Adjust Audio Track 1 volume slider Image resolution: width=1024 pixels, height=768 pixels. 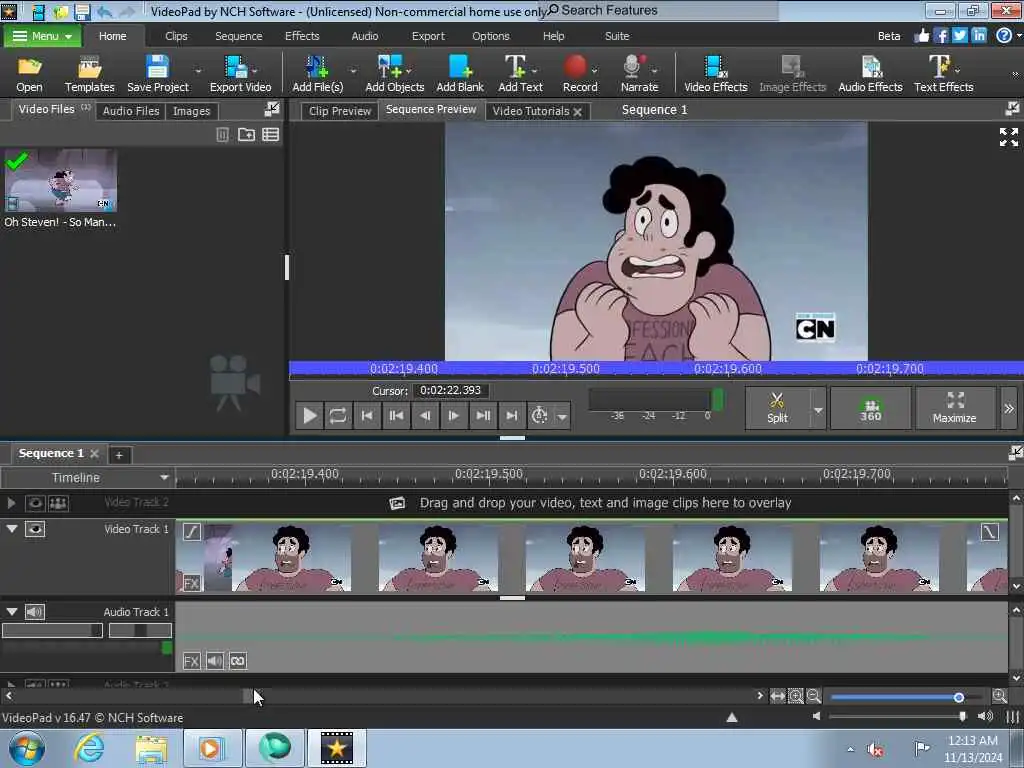[52, 630]
